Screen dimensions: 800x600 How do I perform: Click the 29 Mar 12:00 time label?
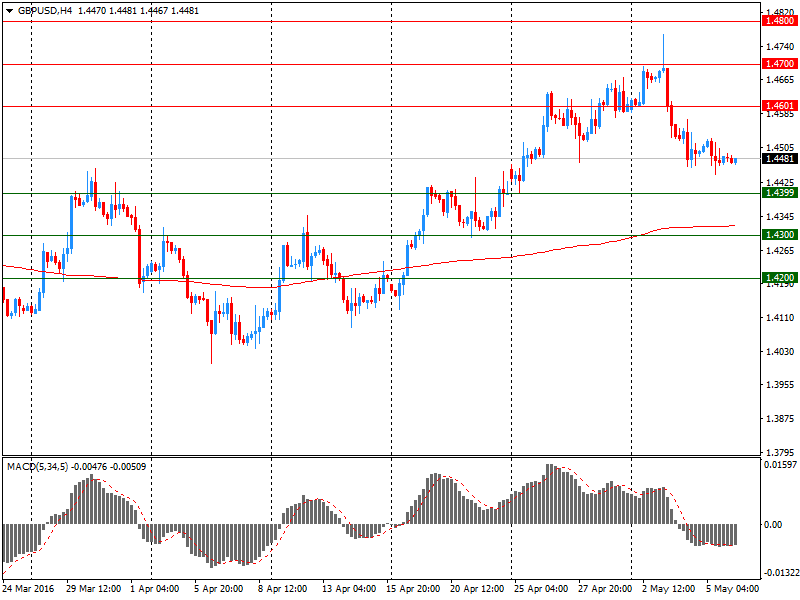tap(93, 589)
